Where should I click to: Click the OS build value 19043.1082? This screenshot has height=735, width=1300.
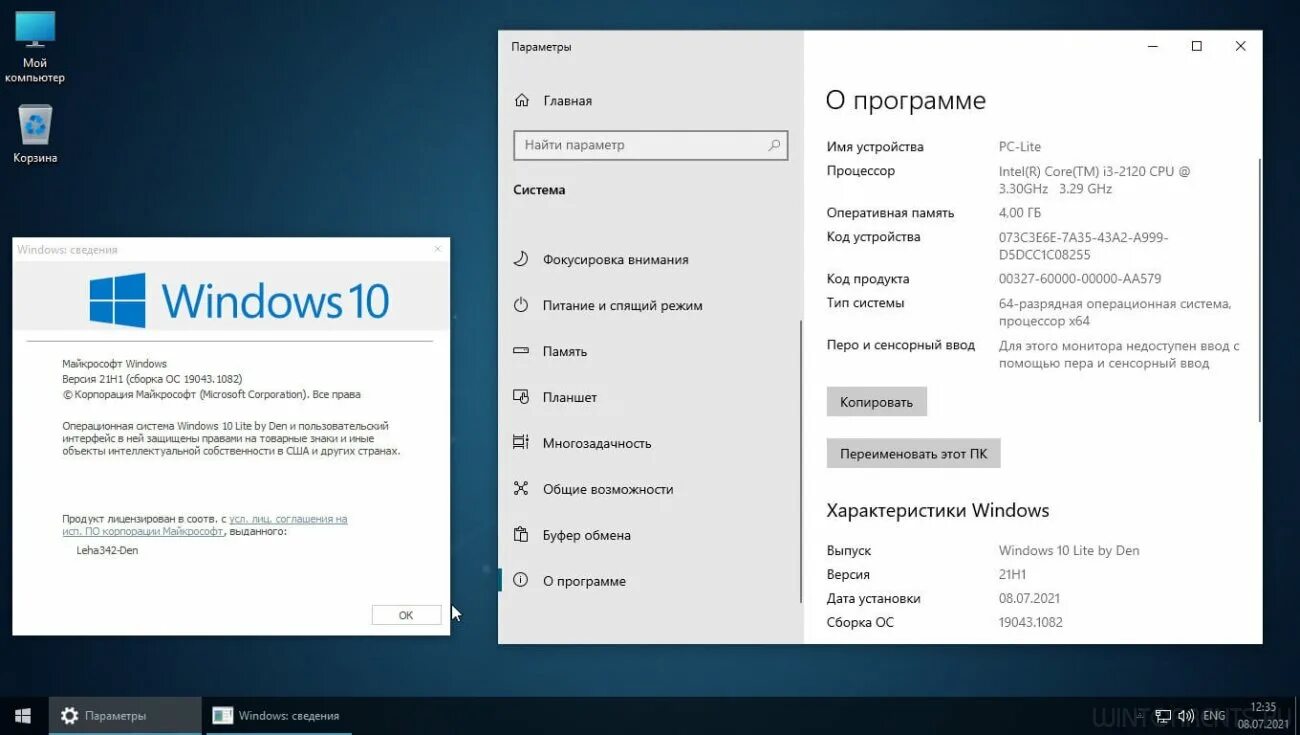pyautogui.click(x=1031, y=623)
